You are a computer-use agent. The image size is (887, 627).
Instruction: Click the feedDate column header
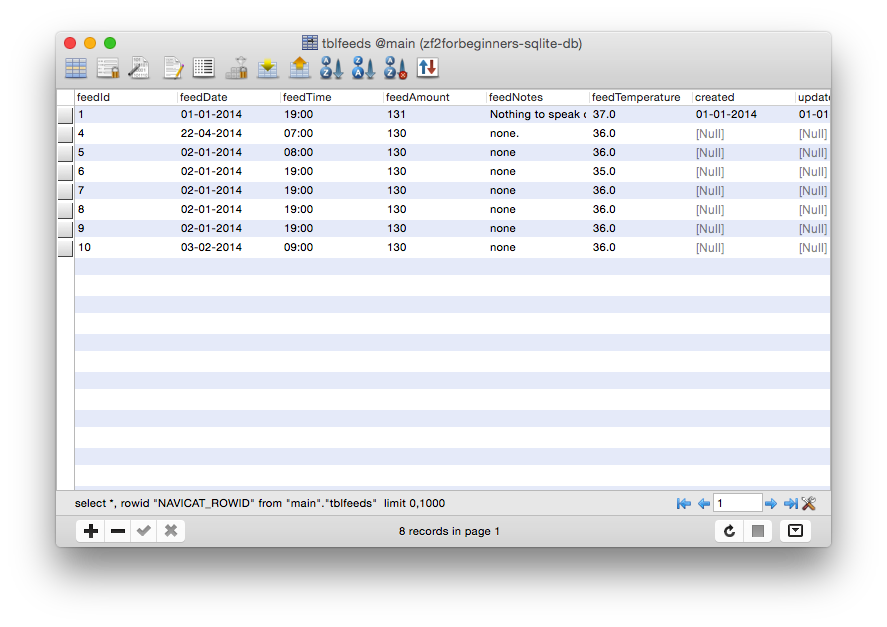pyautogui.click(x=228, y=98)
